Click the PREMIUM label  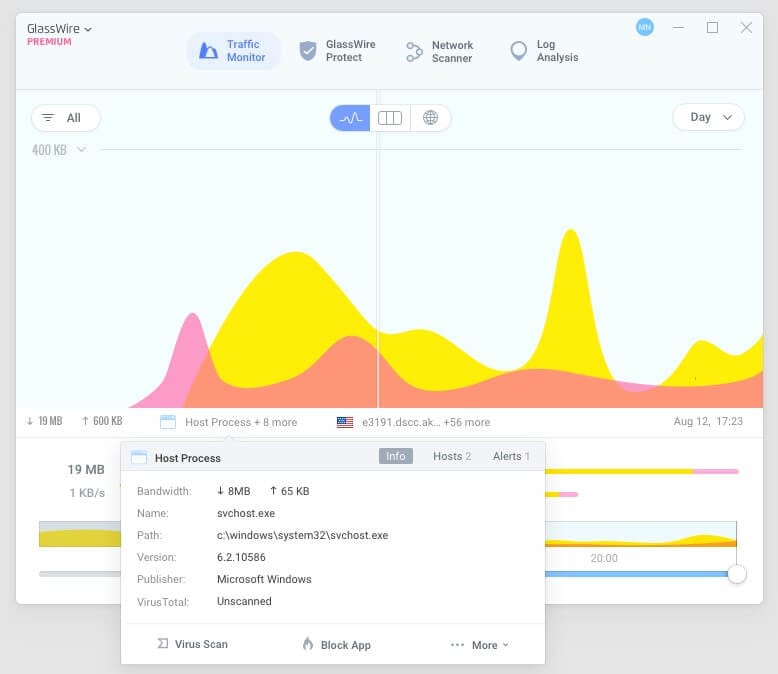[x=49, y=42]
